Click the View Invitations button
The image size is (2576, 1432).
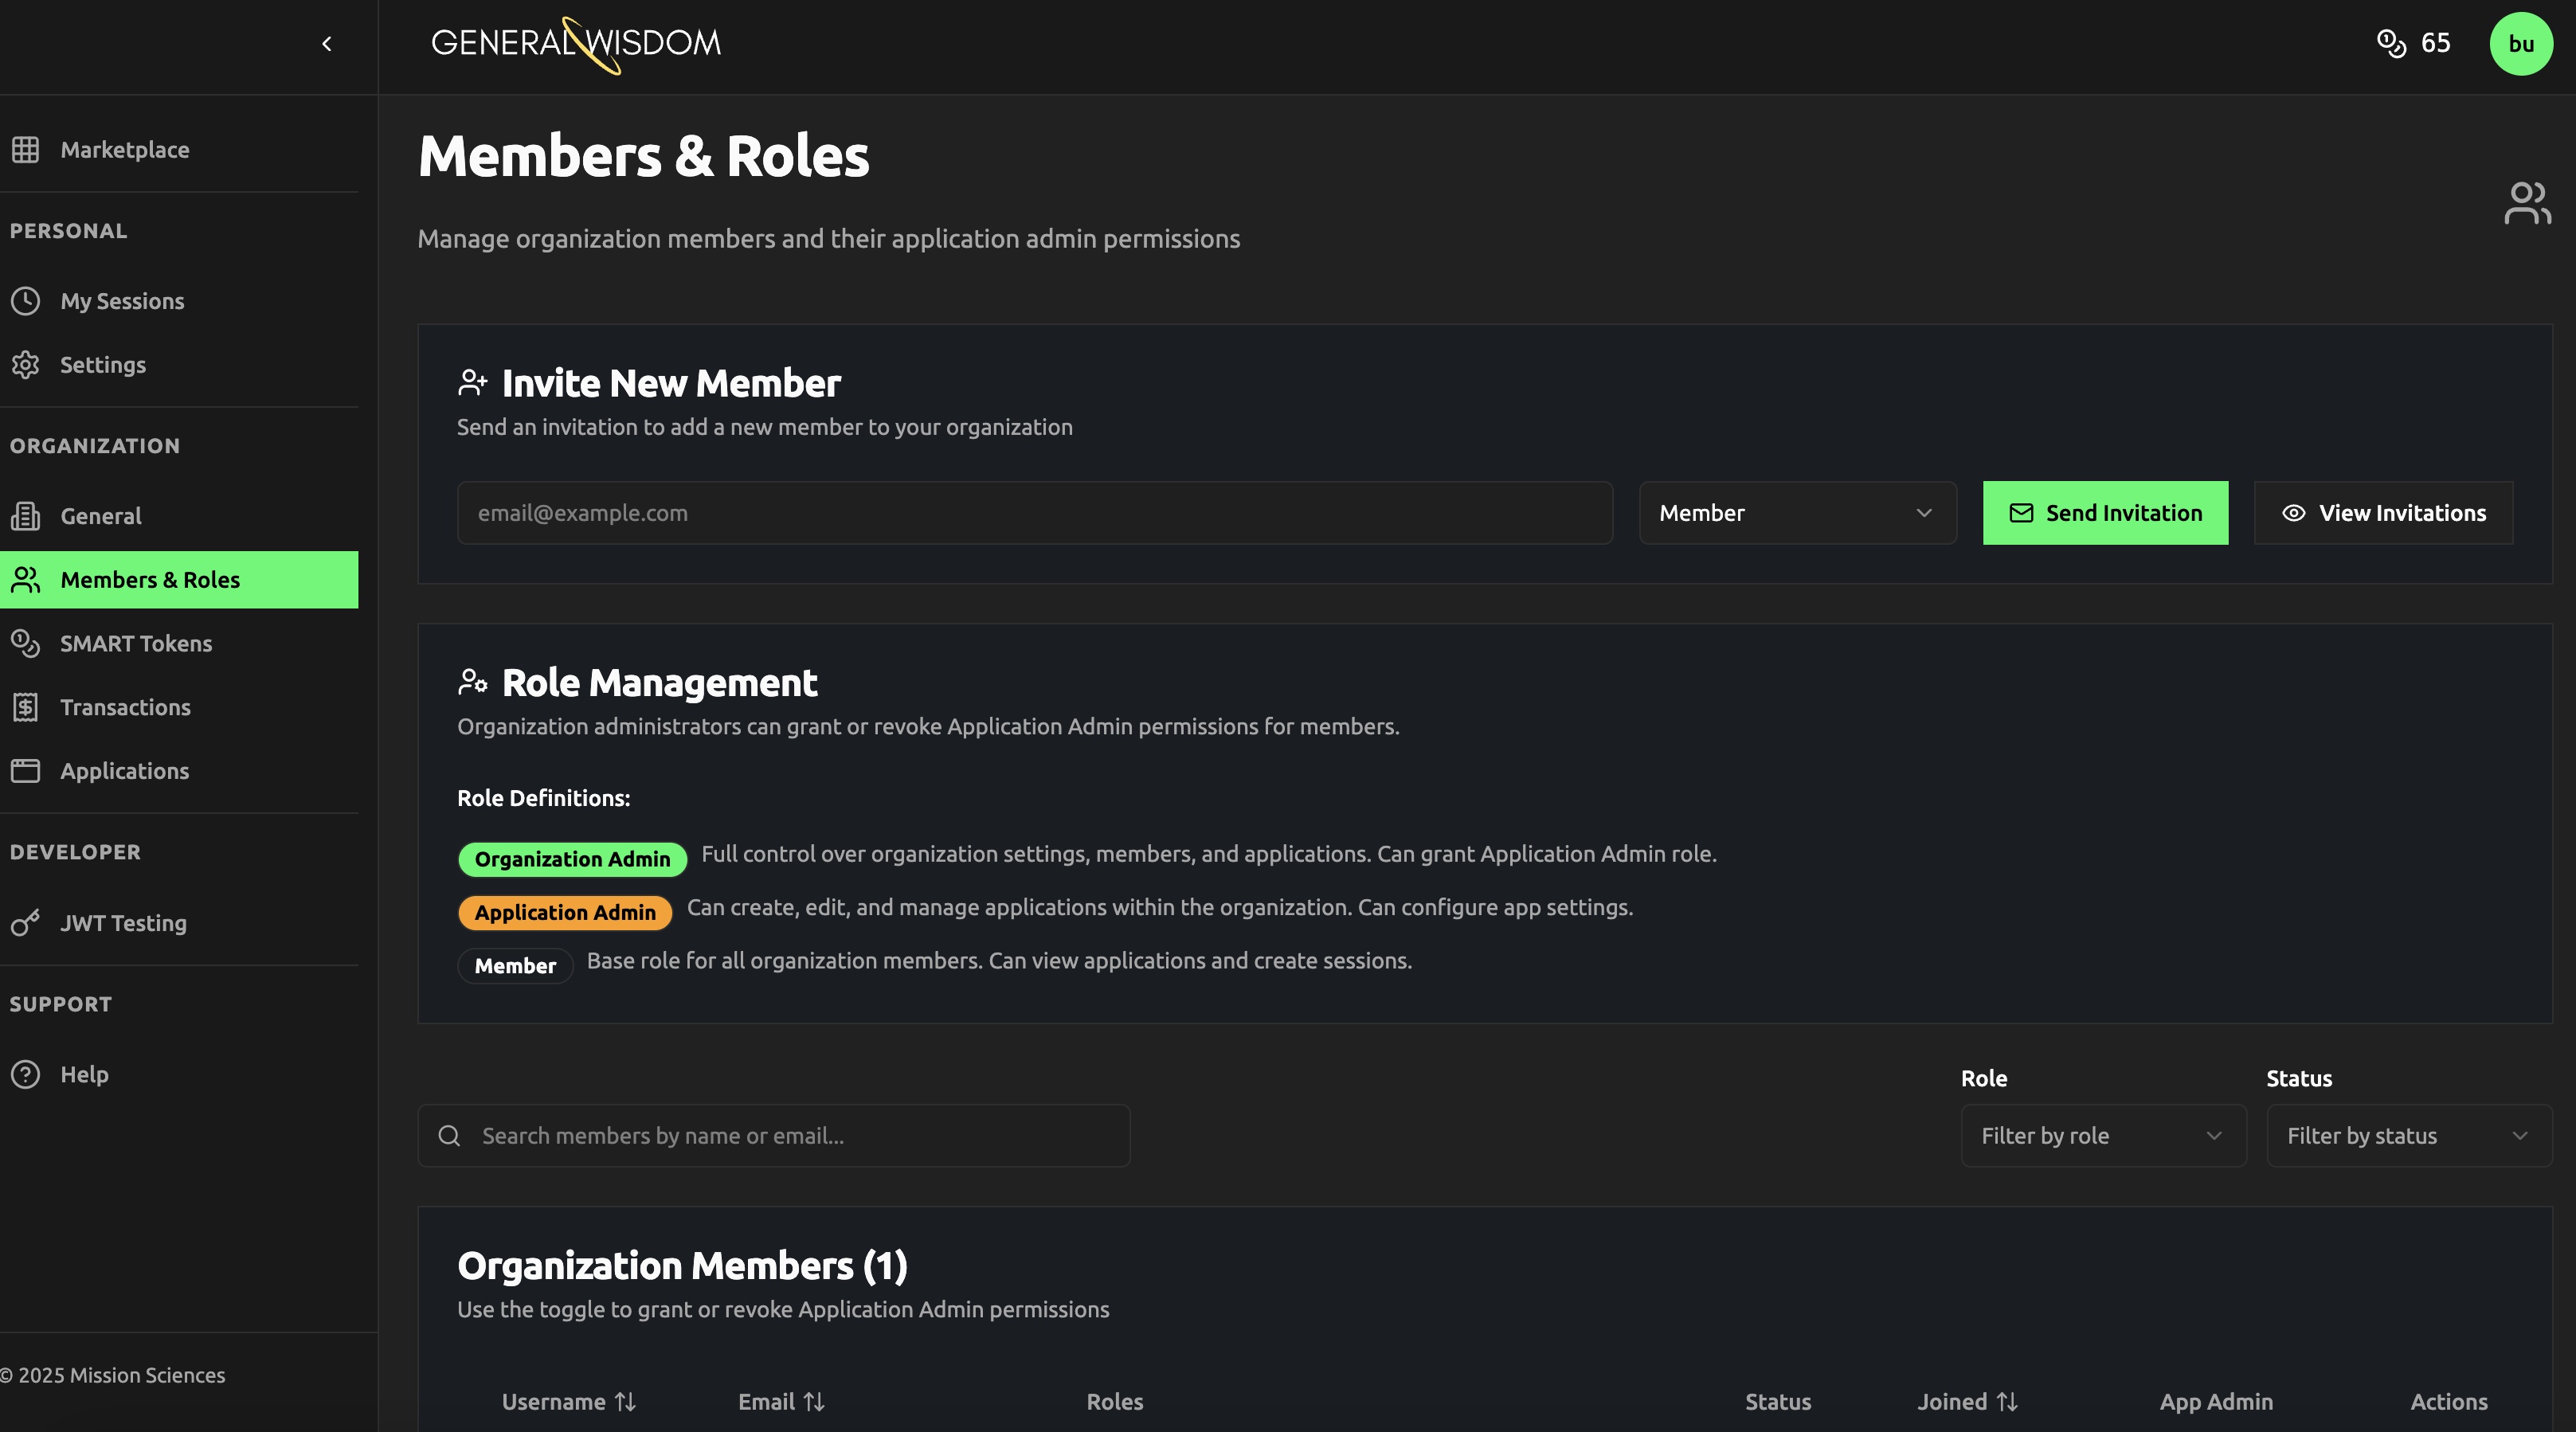point(2383,513)
